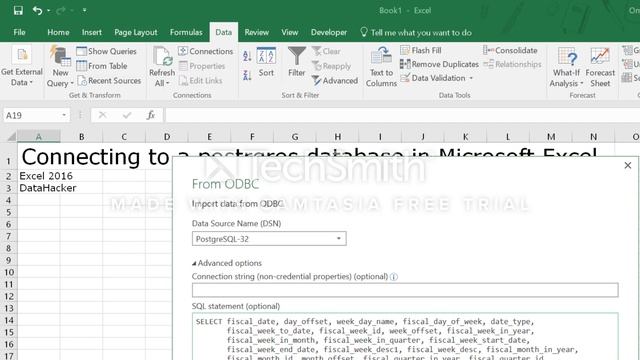Click the Save icon in quick access toolbar
This screenshot has height=360, width=640.
pyautogui.click(x=18, y=10)
